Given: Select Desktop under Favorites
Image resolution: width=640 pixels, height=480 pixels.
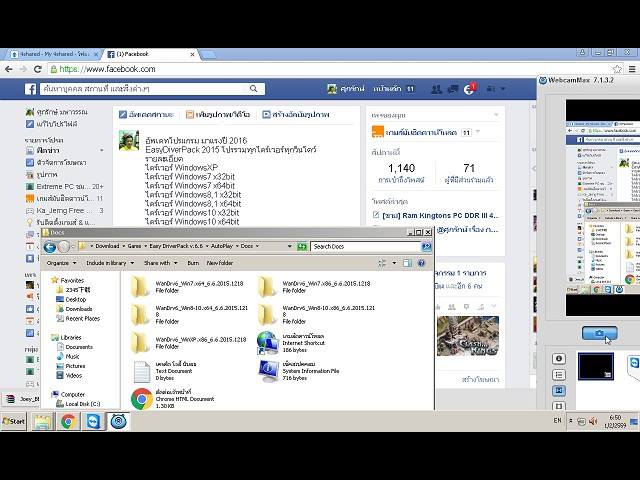Looking at the screenshot, I should [x=71, y=300].
